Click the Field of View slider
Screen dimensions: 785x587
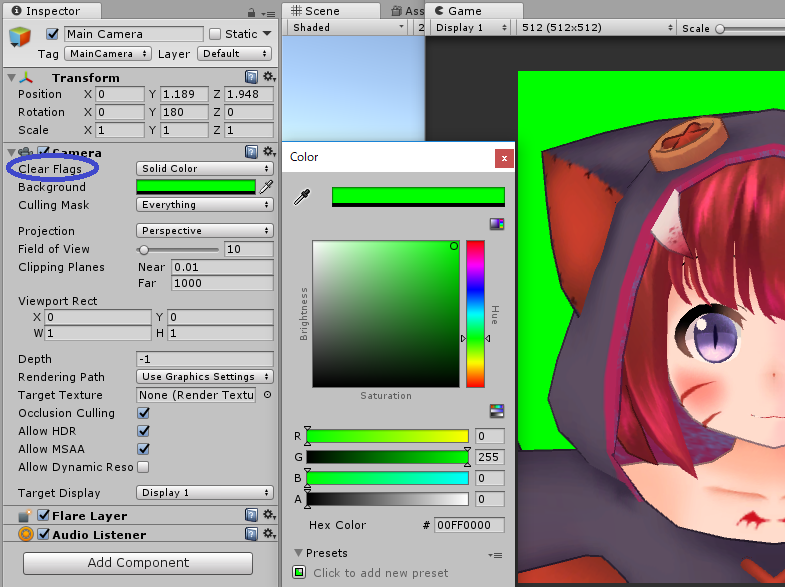178,249
